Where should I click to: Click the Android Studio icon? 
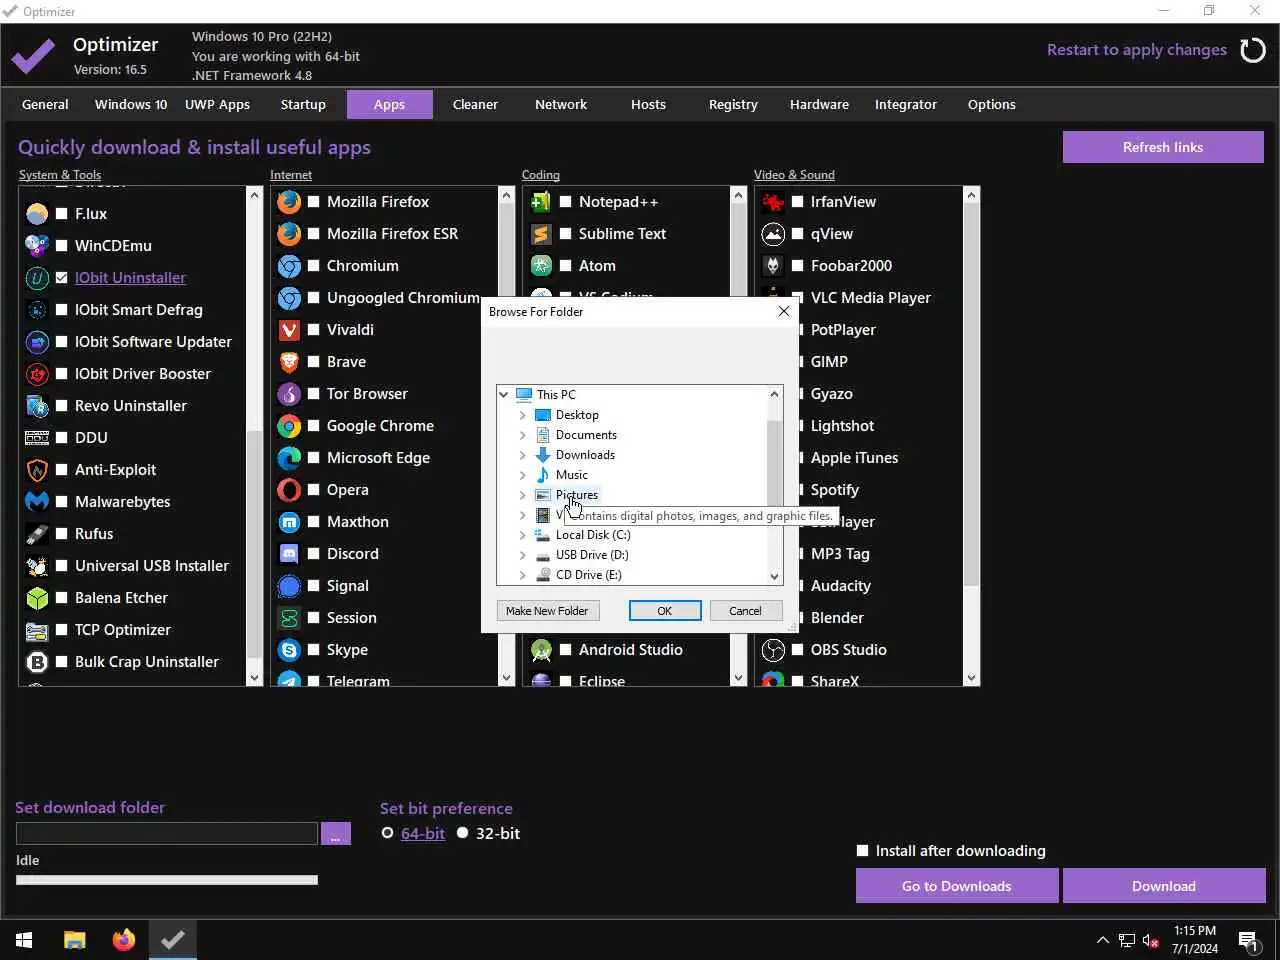coord(541,650)
